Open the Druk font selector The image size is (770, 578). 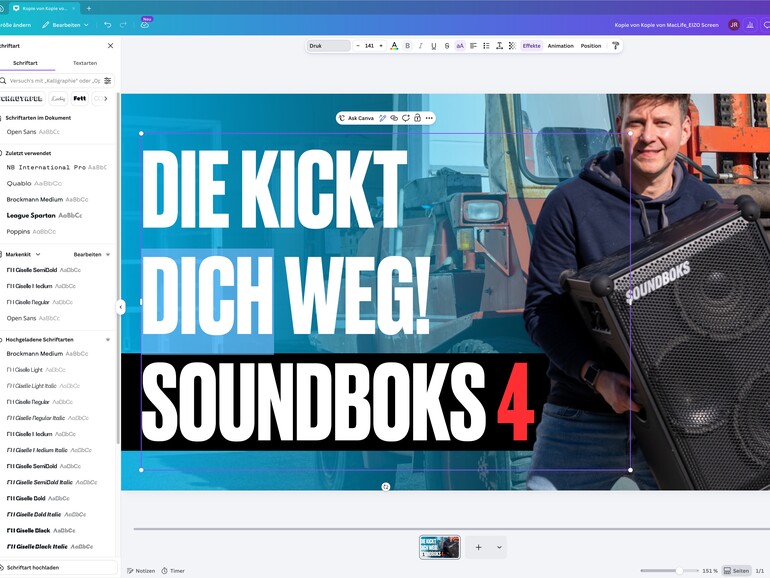pos(329,46)
